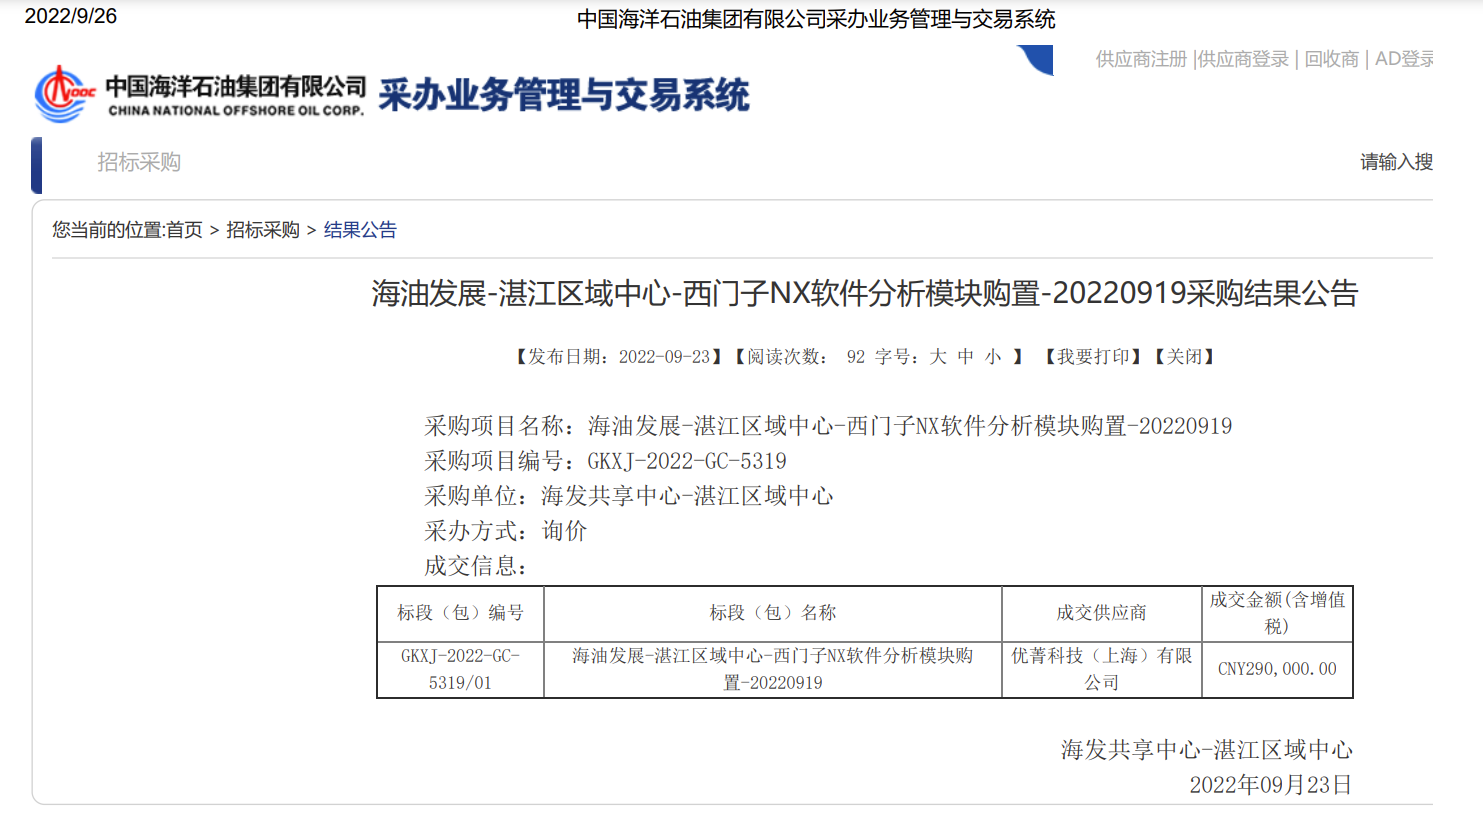The width and height of the screenshot is (1483, 814).
Task: Click the announcement title heading
Action: tap(865, 294)
